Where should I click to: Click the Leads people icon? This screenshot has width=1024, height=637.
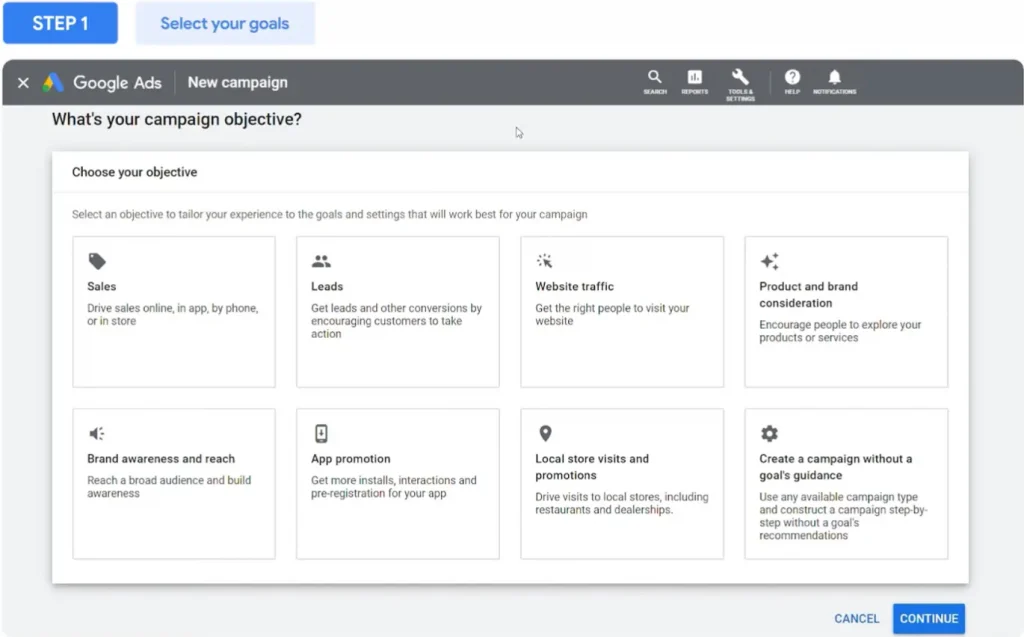321,262
